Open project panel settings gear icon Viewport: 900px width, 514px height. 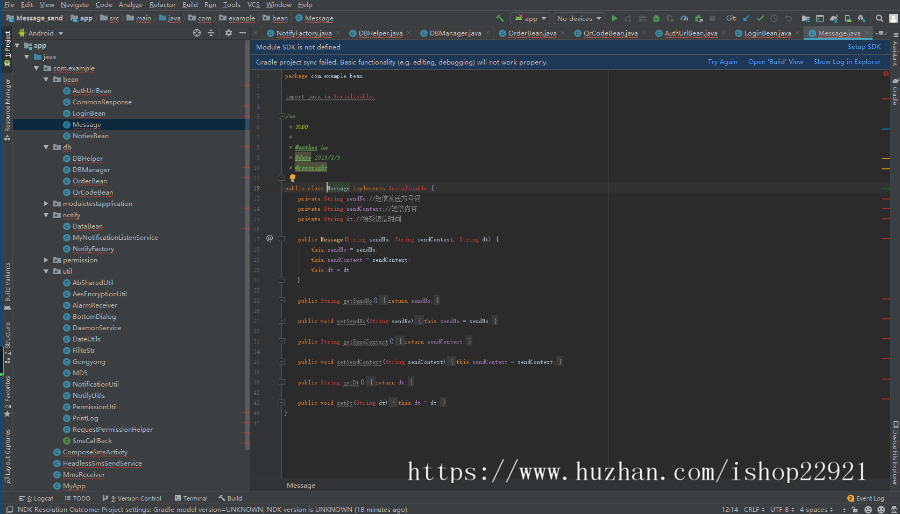coord(229,33)
